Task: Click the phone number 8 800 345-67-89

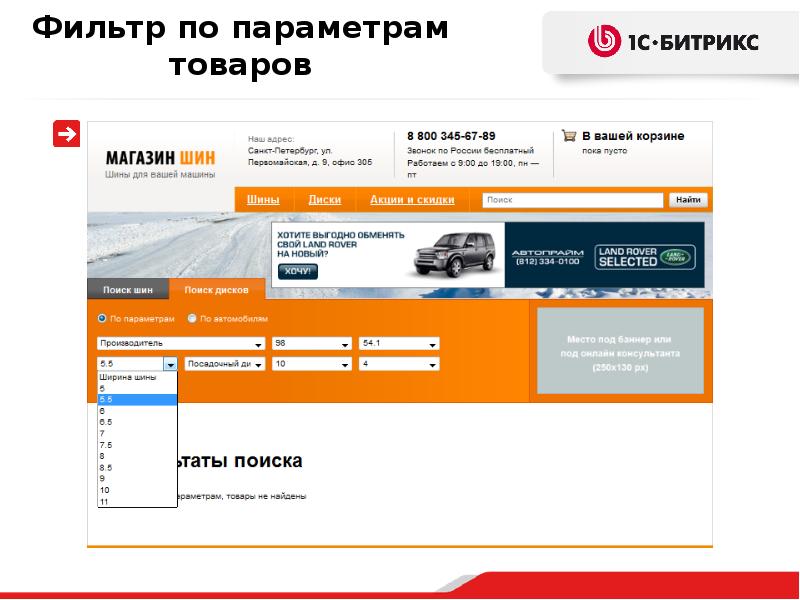Action: tap(451, 136)
